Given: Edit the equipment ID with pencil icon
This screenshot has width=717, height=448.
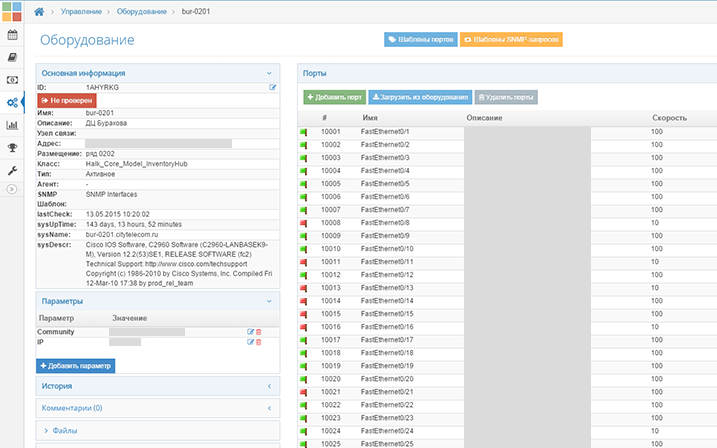Looking at the screenshot, I should tap(273, 88).
